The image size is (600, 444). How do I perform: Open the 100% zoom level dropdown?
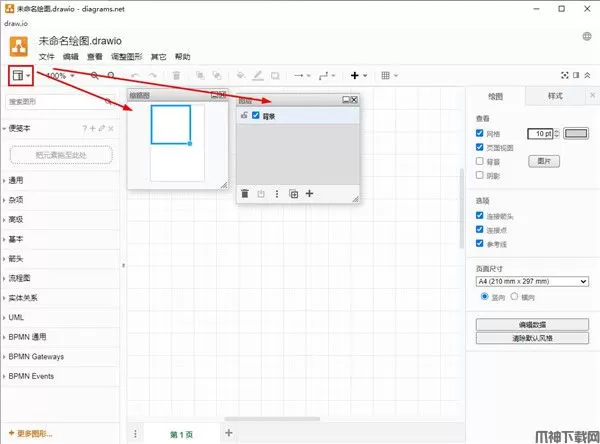pyautogui.click(x=60, y=75)
